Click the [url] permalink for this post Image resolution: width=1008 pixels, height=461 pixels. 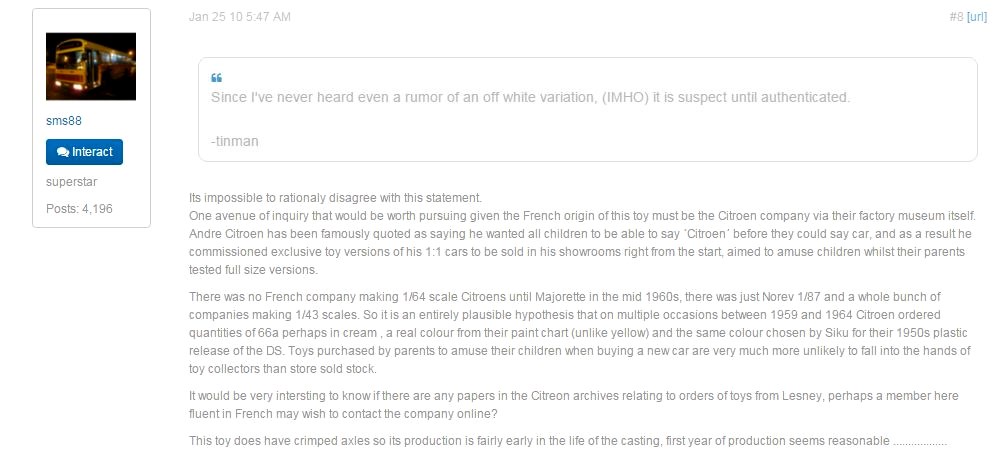[x=976, y=17]
